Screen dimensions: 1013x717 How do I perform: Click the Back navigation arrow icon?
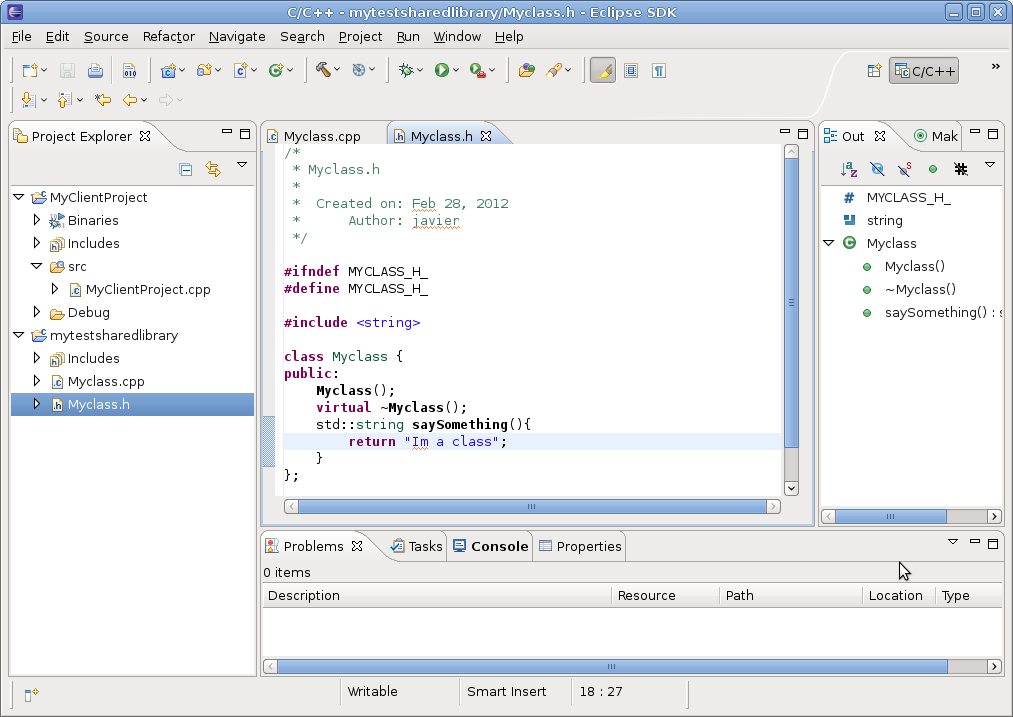131,99
